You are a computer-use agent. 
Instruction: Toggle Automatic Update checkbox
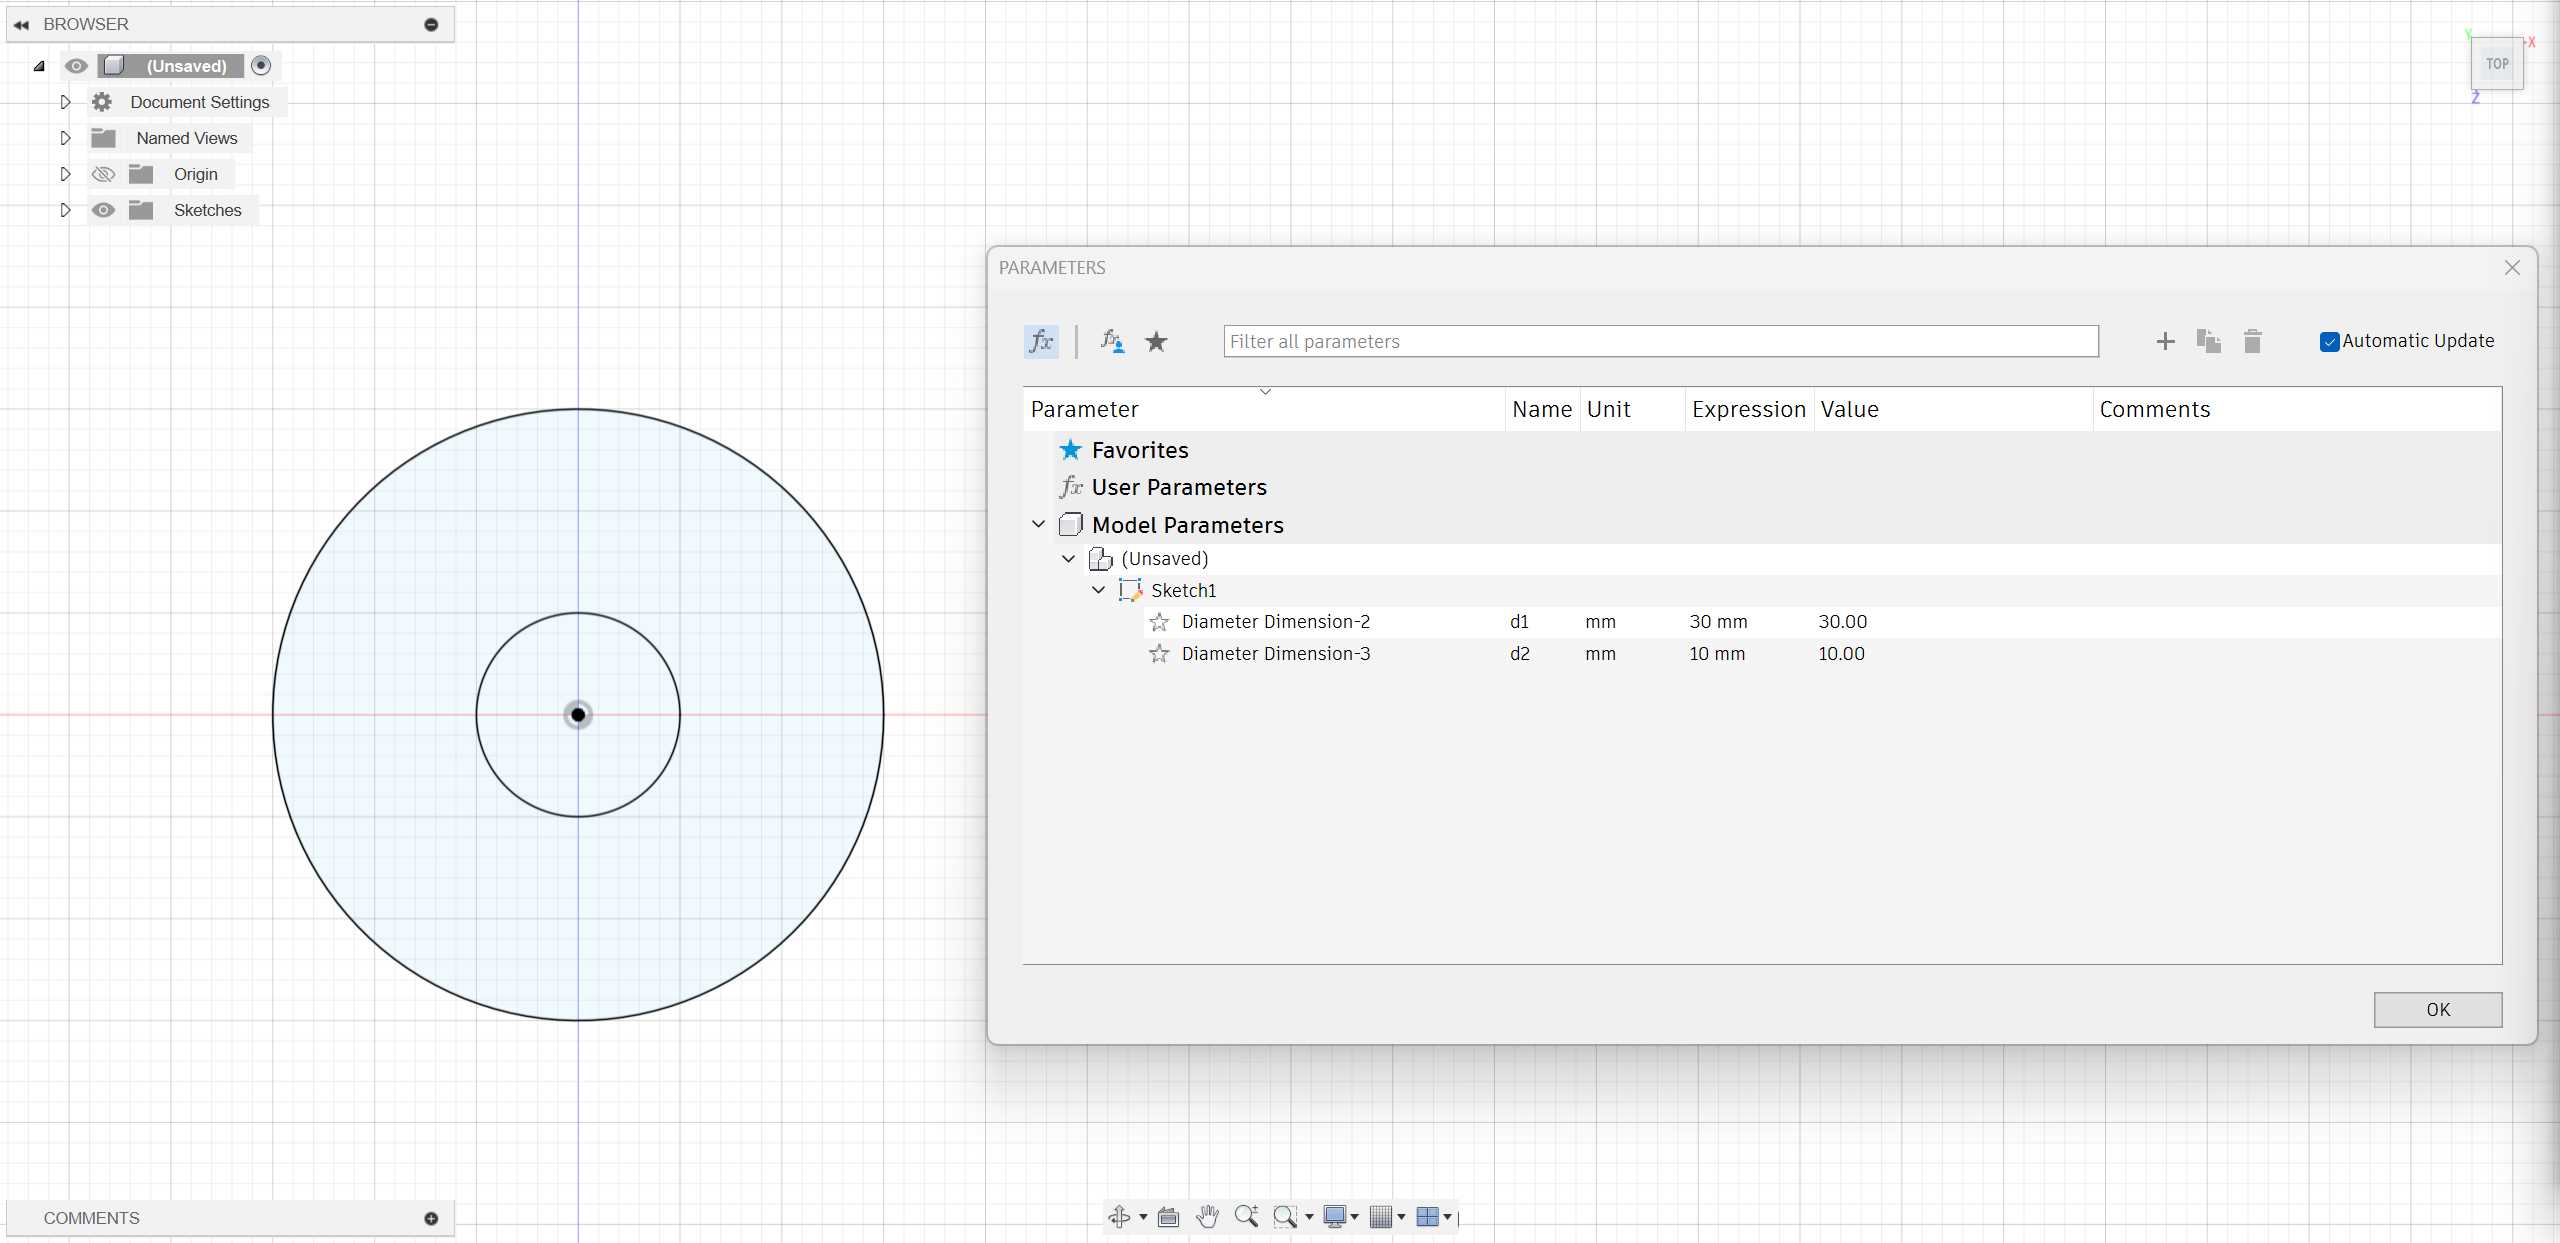pos(2329,342)
